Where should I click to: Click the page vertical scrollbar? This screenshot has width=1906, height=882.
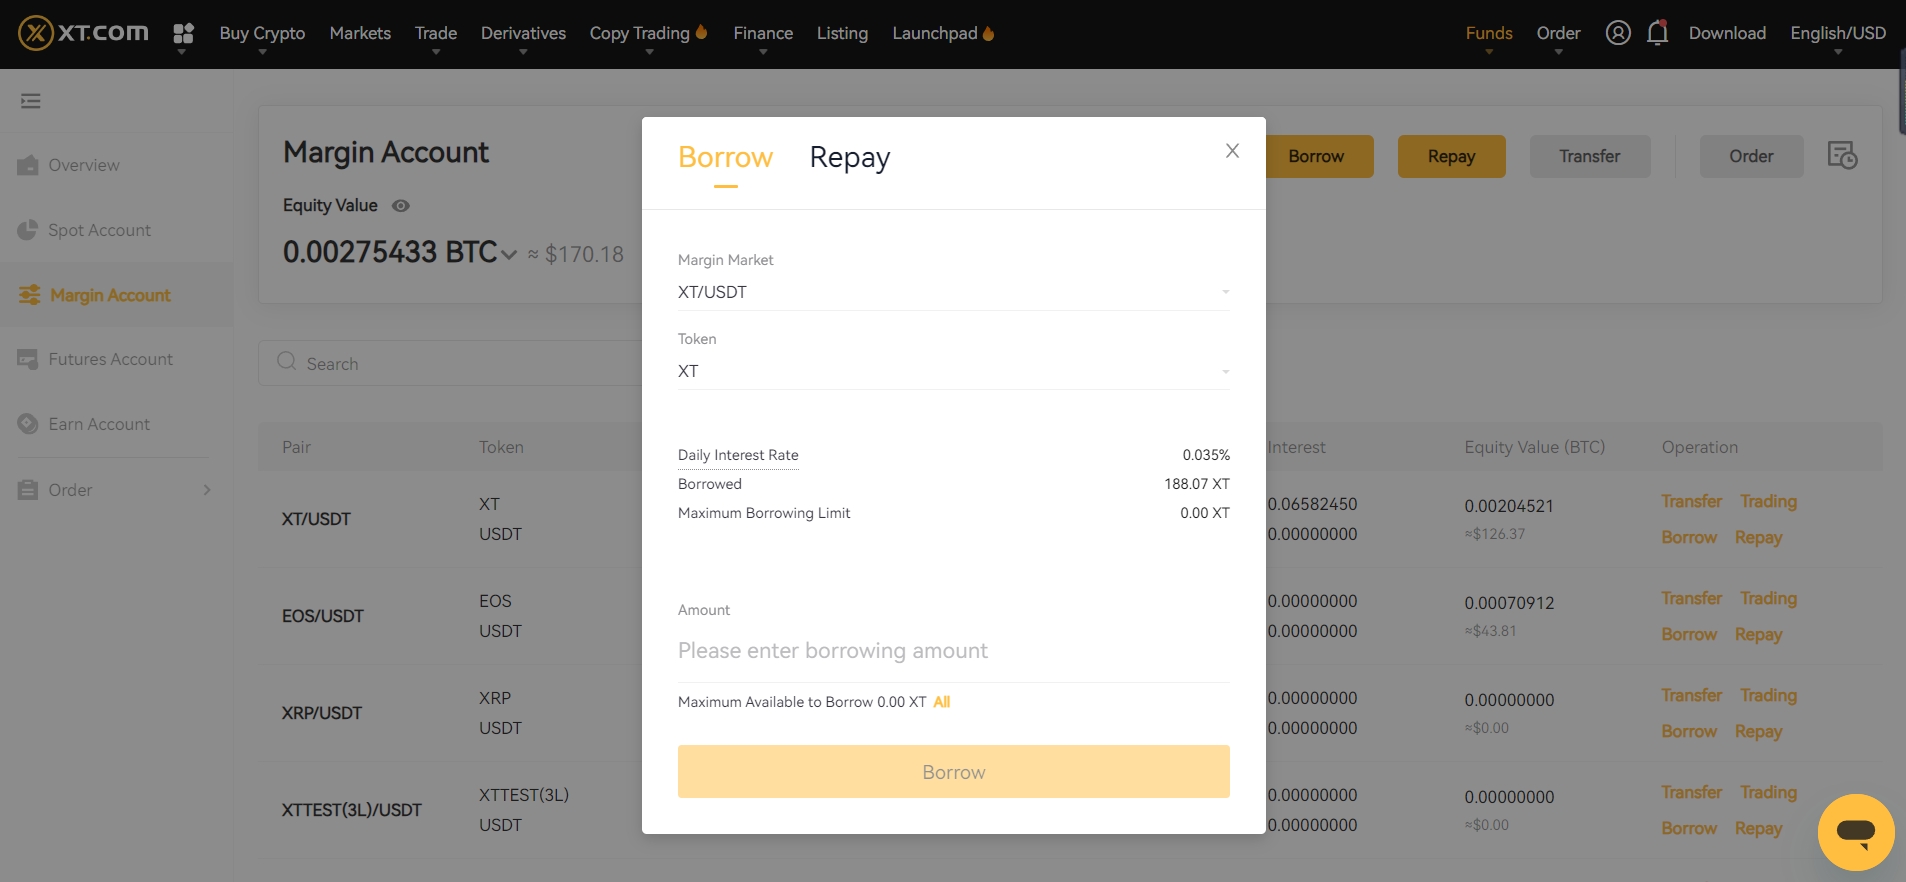tap(1901, 90)
